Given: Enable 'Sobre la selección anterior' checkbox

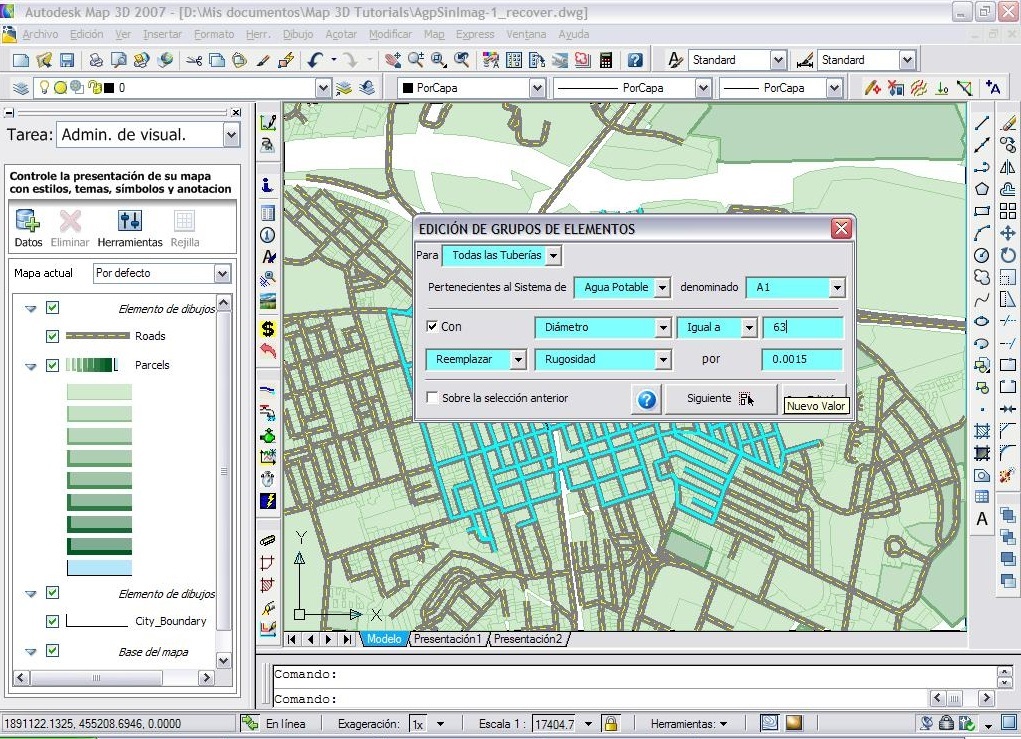Looking at the screenshot, I should click(x=432, y=398).
